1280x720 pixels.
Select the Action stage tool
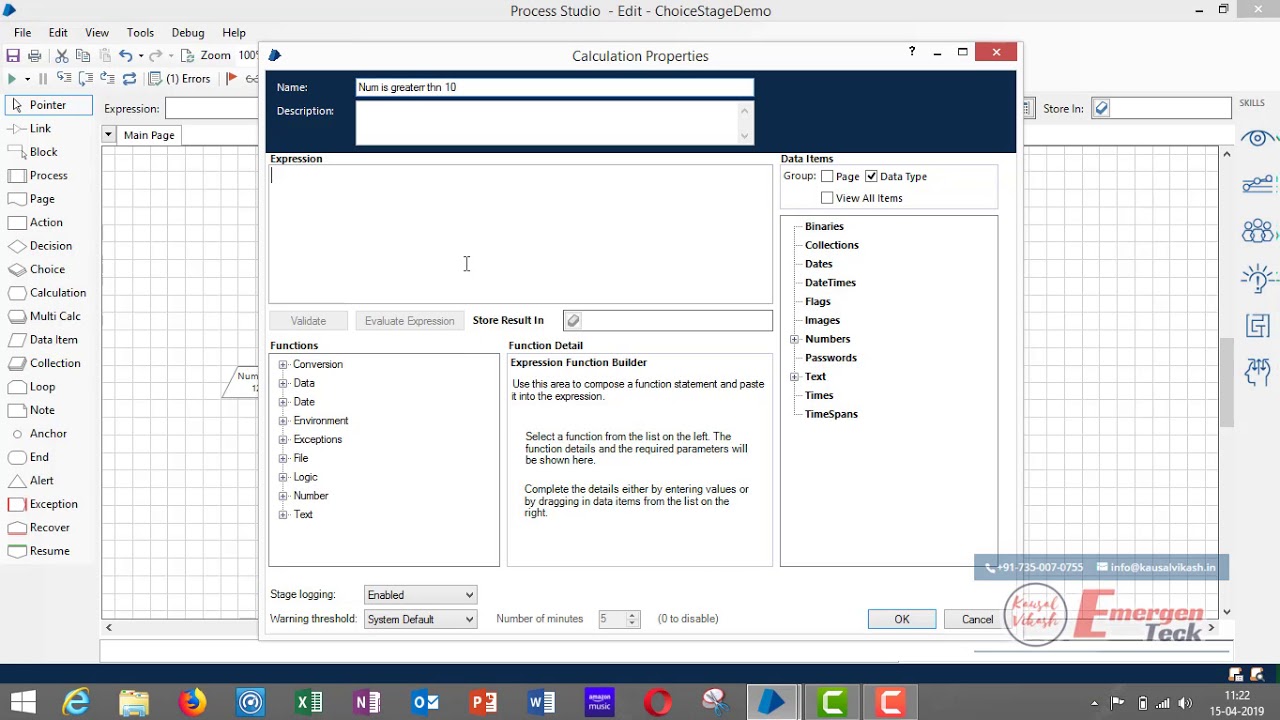coord(46,222)
